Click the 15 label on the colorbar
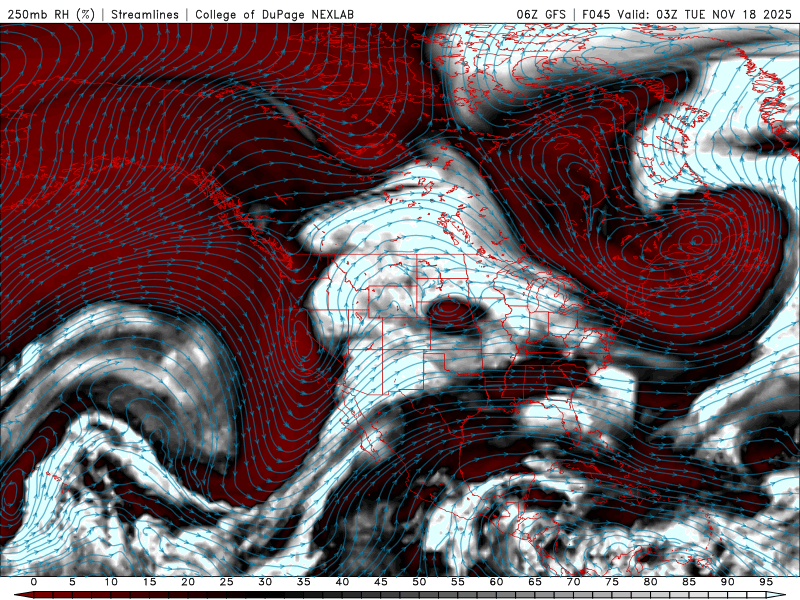 click(x=149, y=582)
